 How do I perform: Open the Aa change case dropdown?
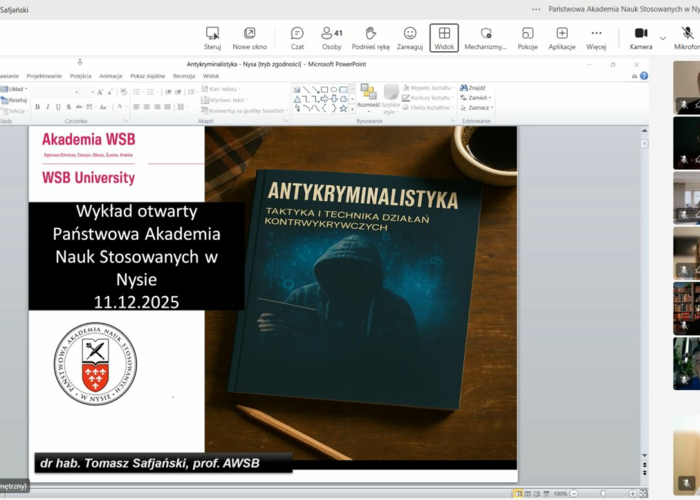click(104, 107)
